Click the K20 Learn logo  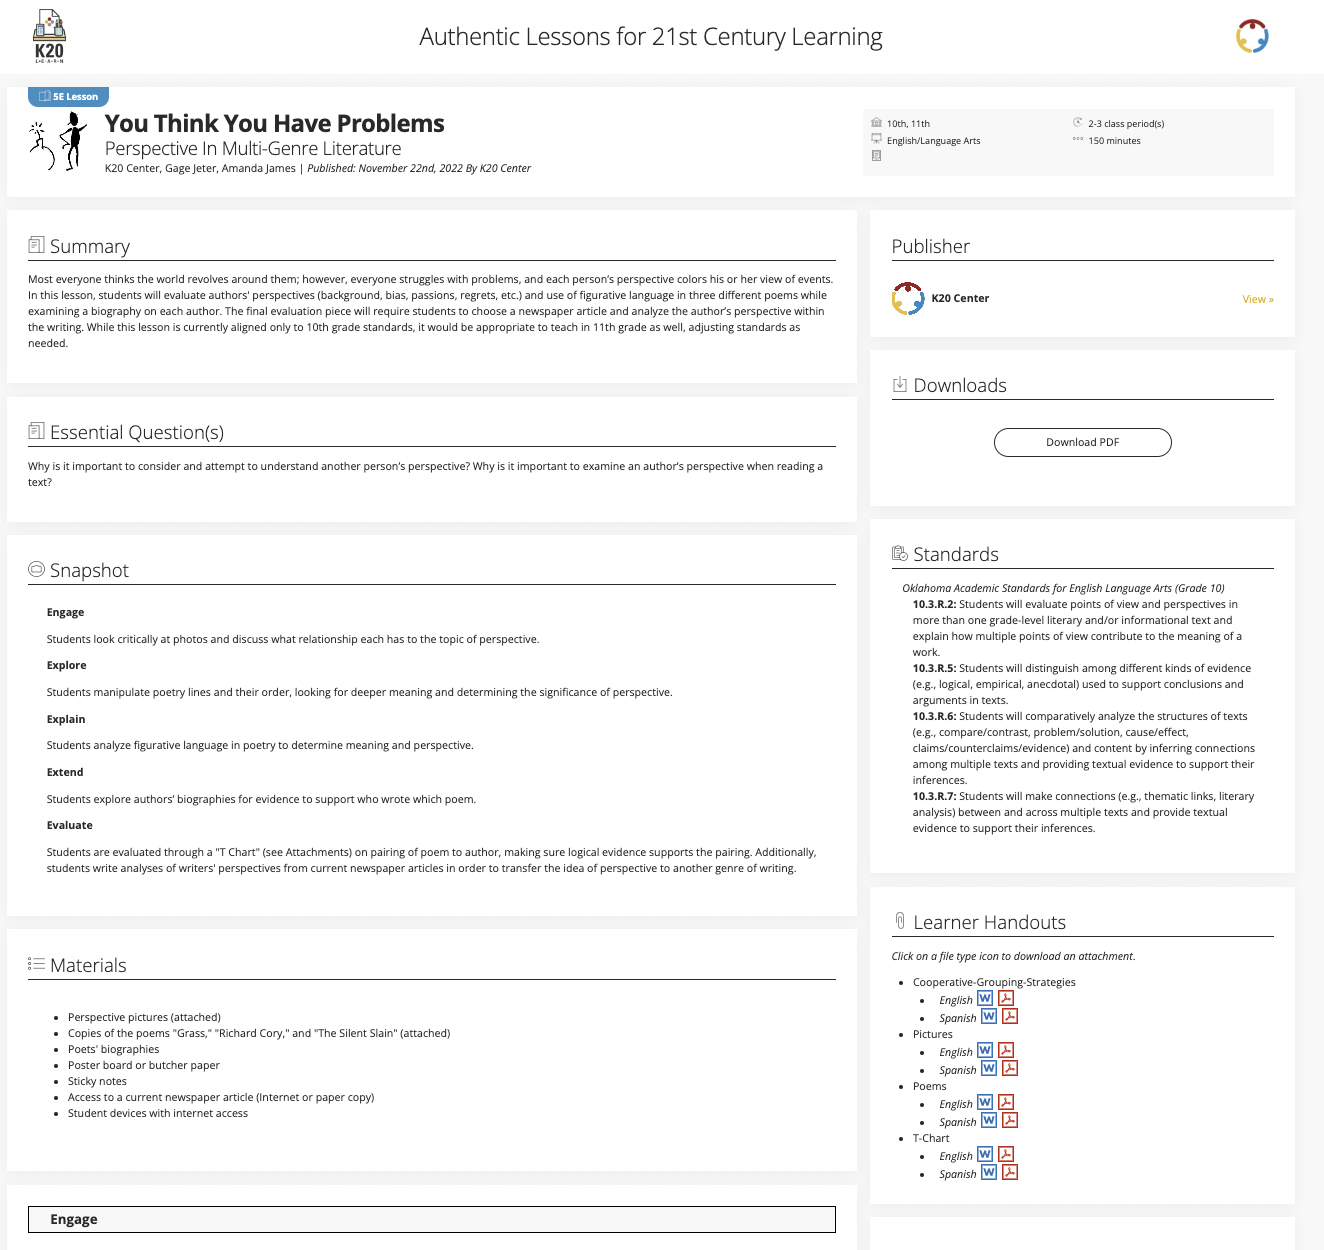click(x=49, y=37)
